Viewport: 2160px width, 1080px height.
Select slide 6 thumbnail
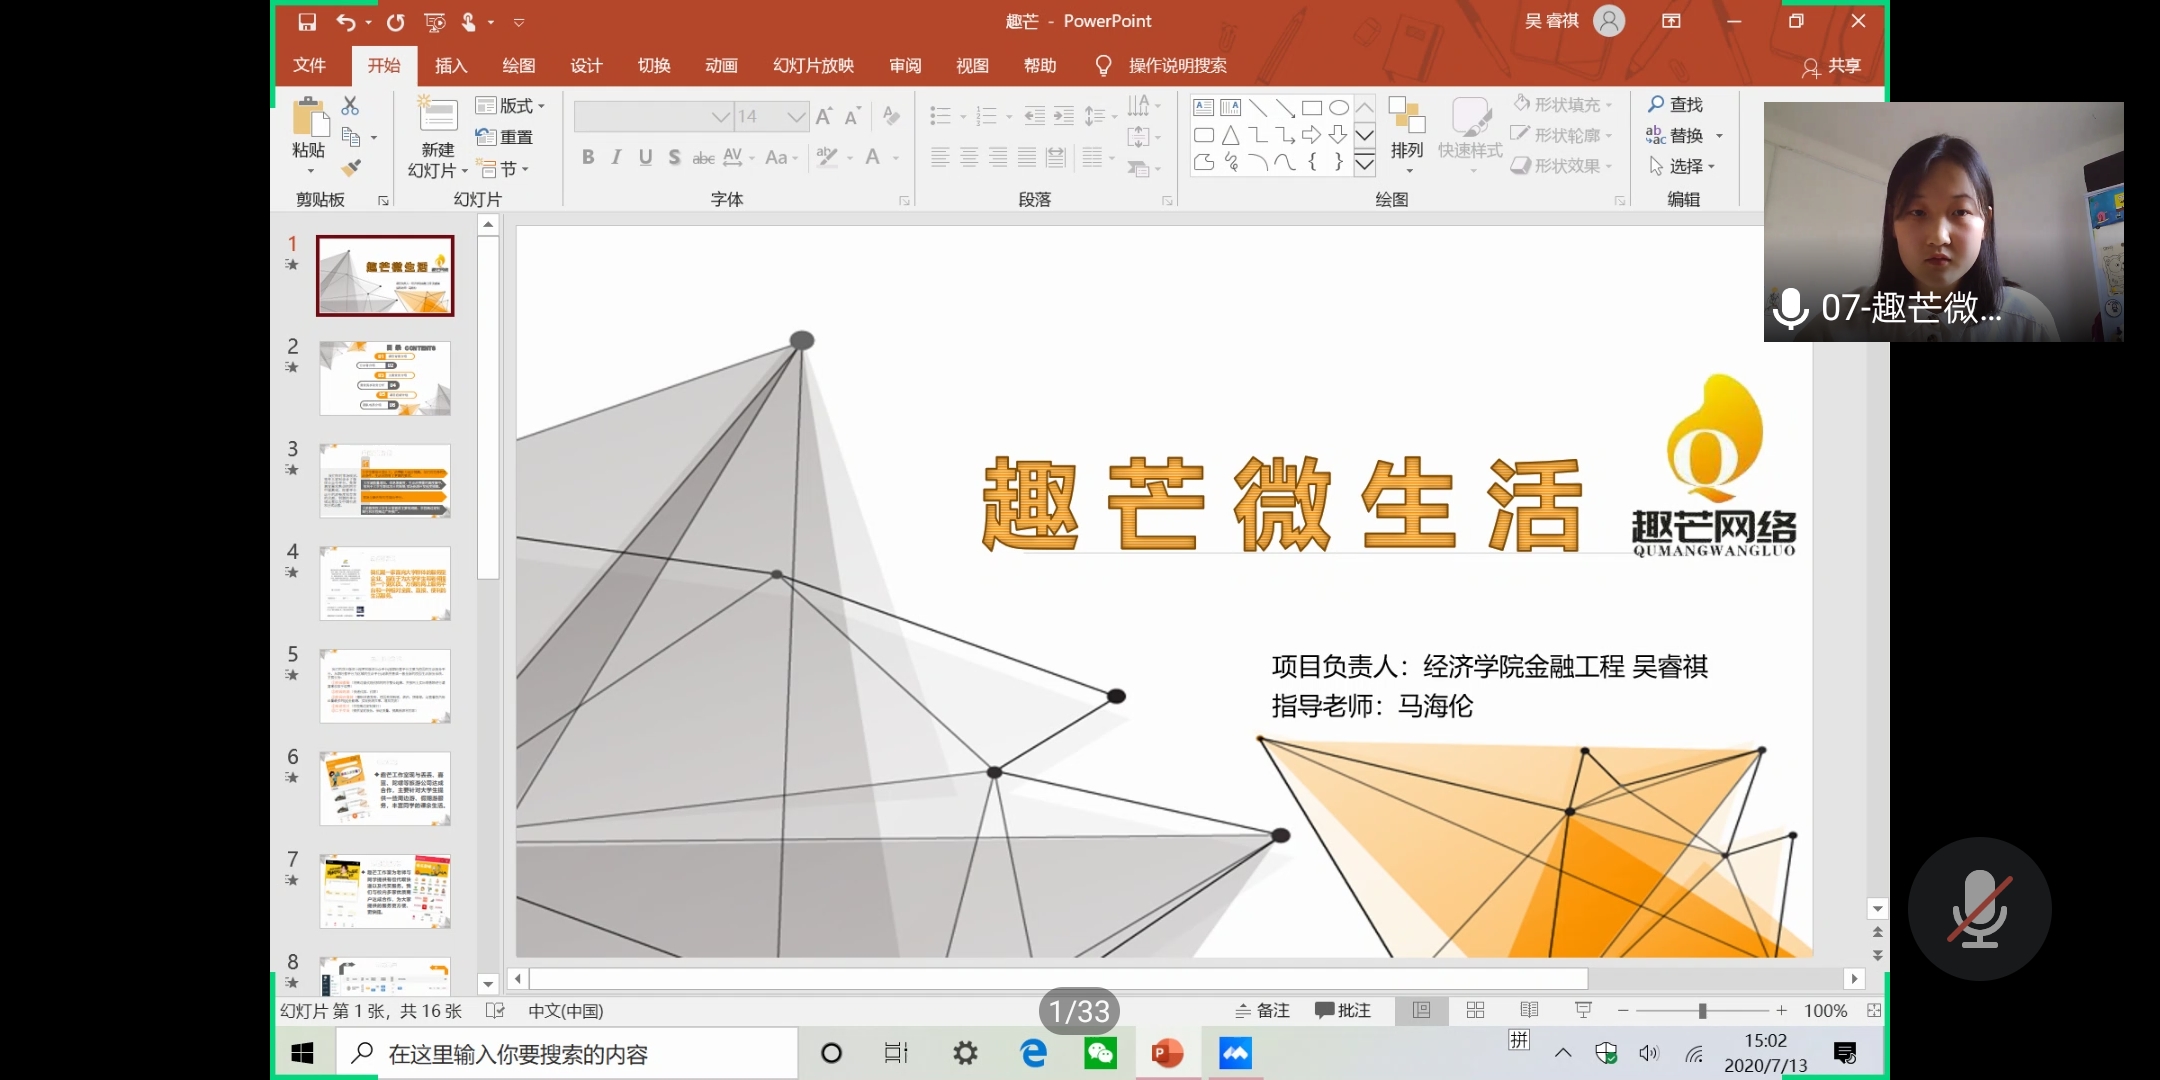(385, 788)
